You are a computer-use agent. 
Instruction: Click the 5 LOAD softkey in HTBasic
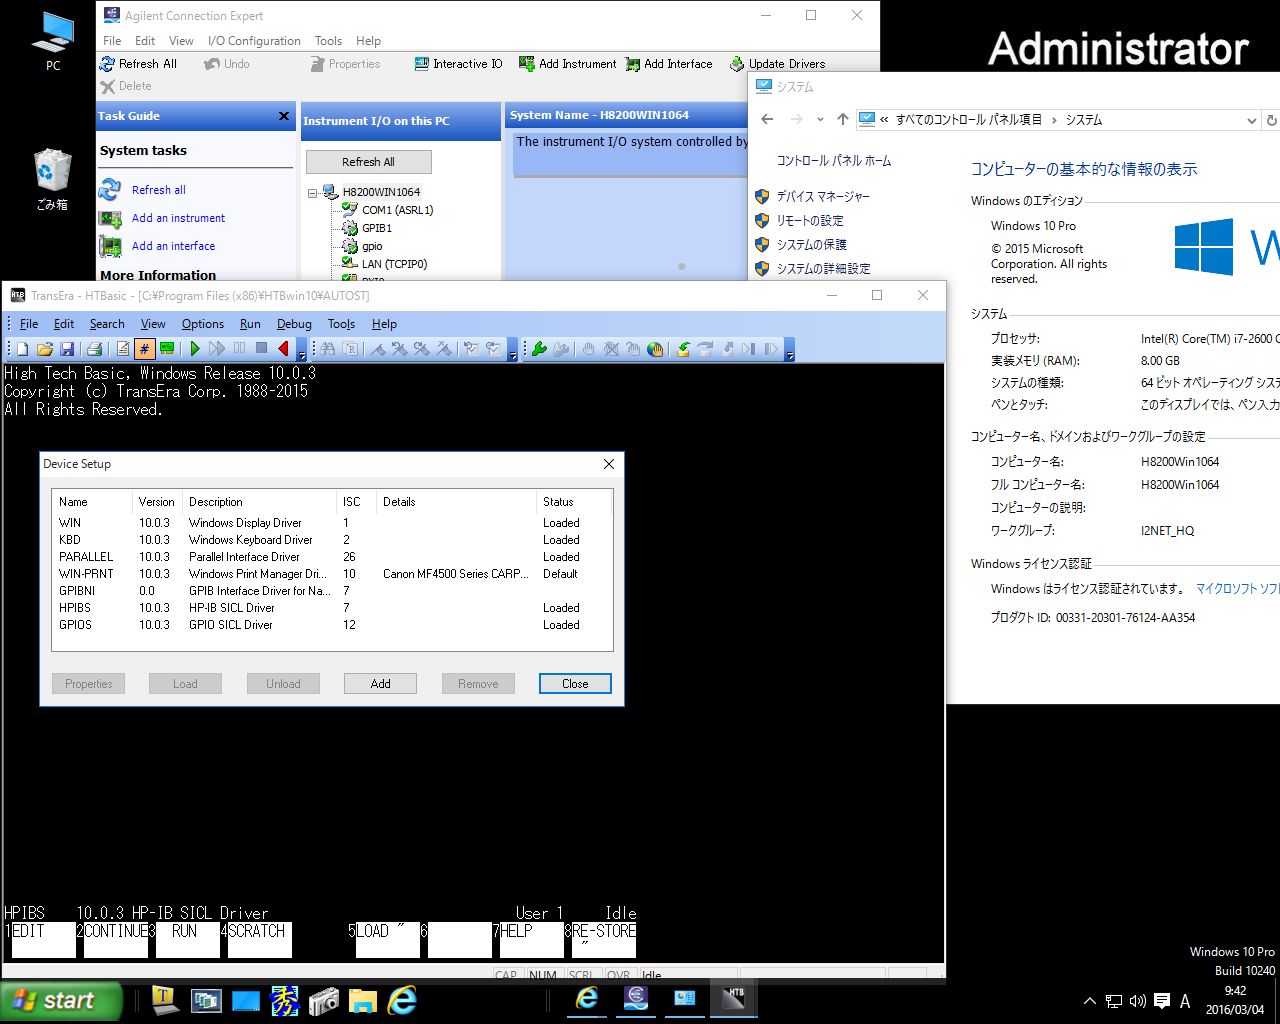click(386, 940)
